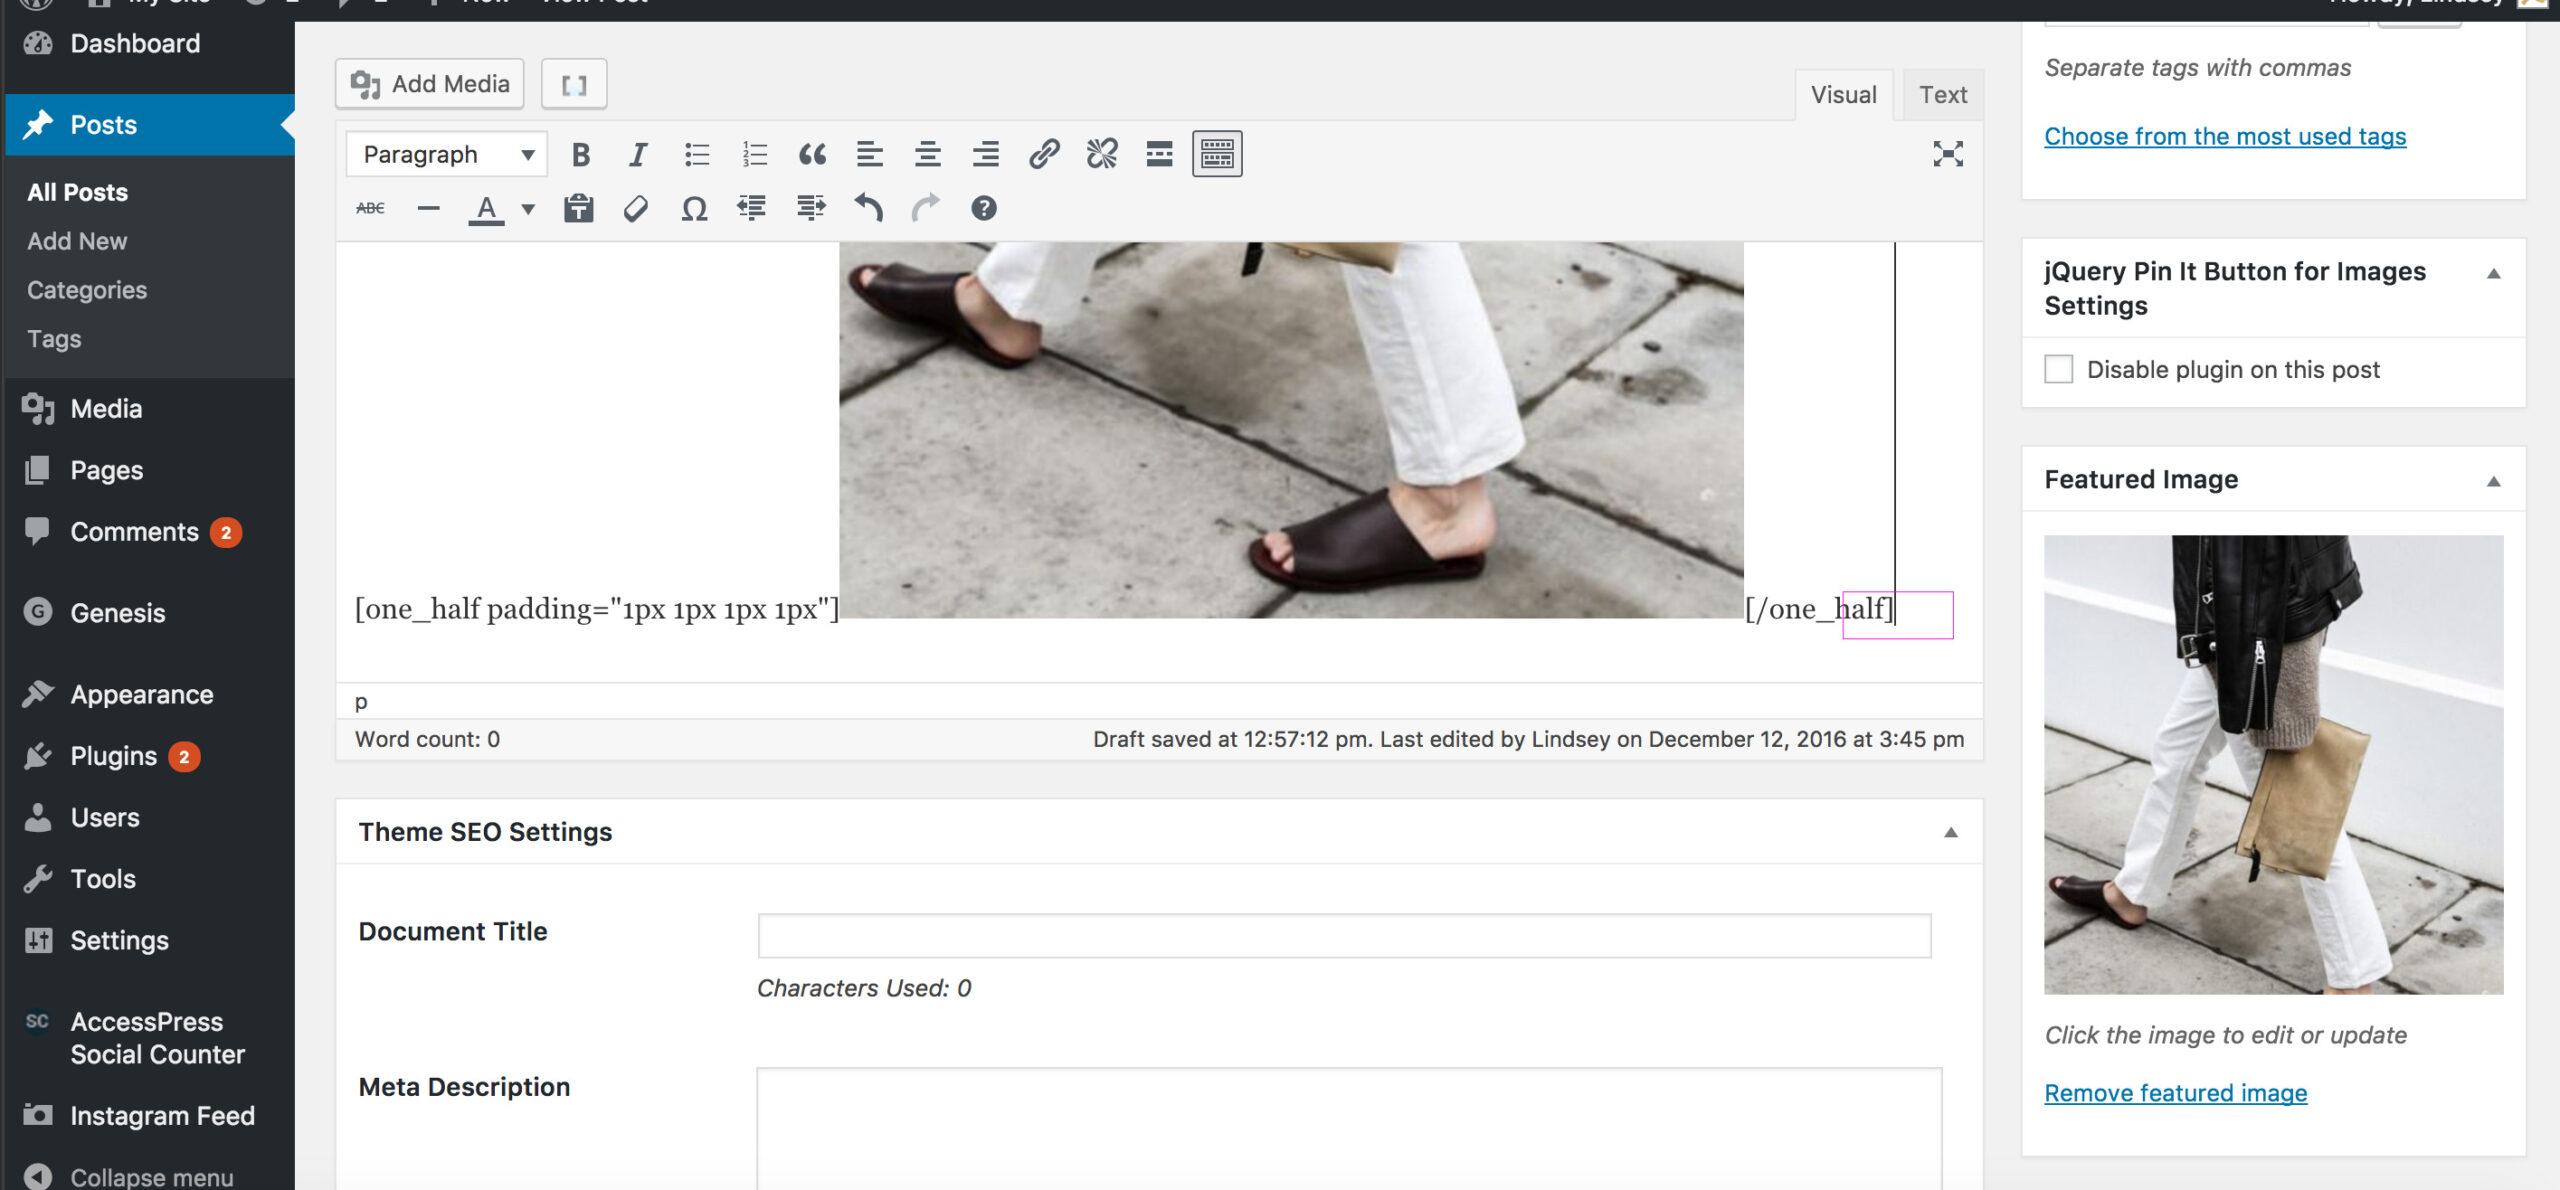
Task: Click the Posts menu item
Action: (150, 125)
